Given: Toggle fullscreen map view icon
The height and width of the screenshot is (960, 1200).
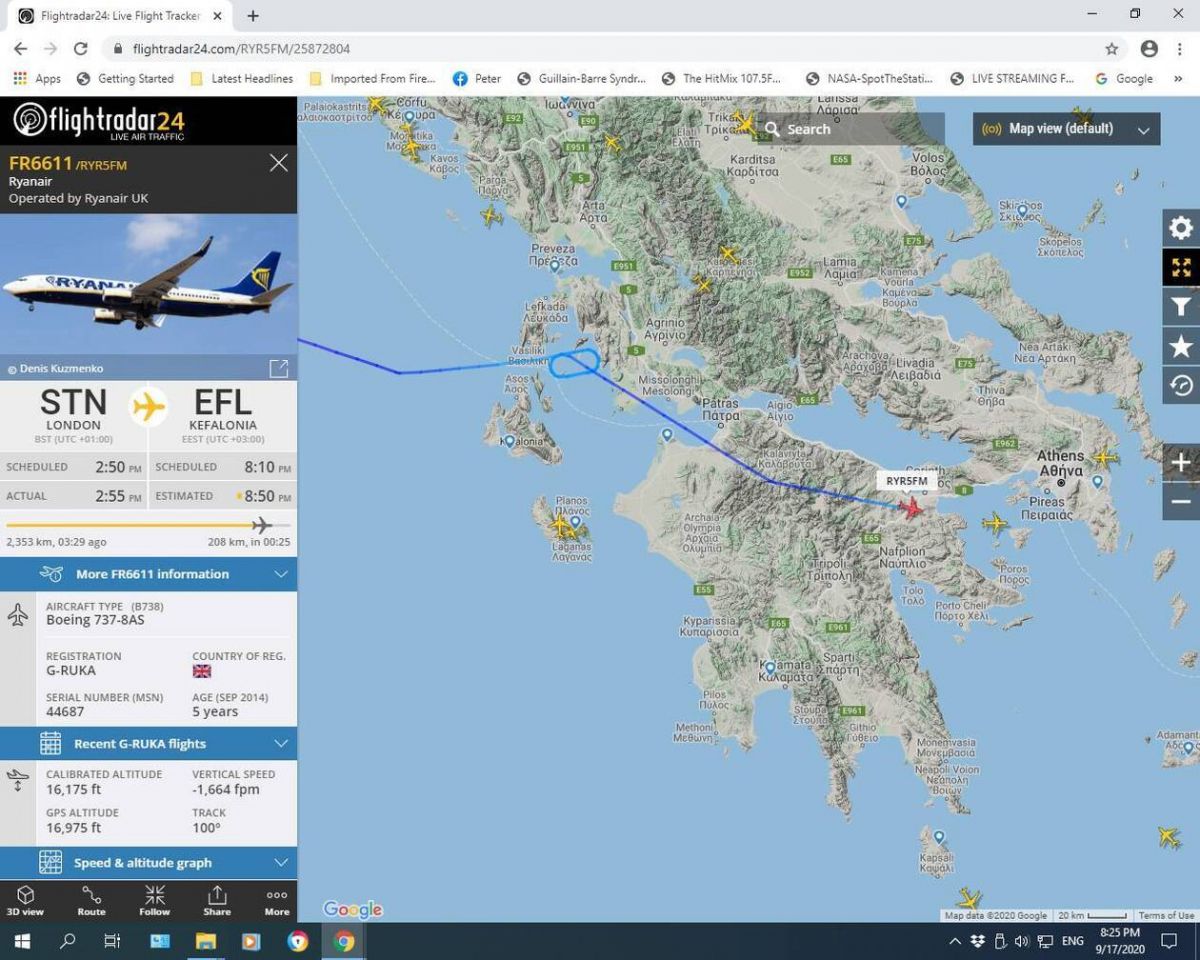Looking at the screenshot, I should click(1181, 267).
